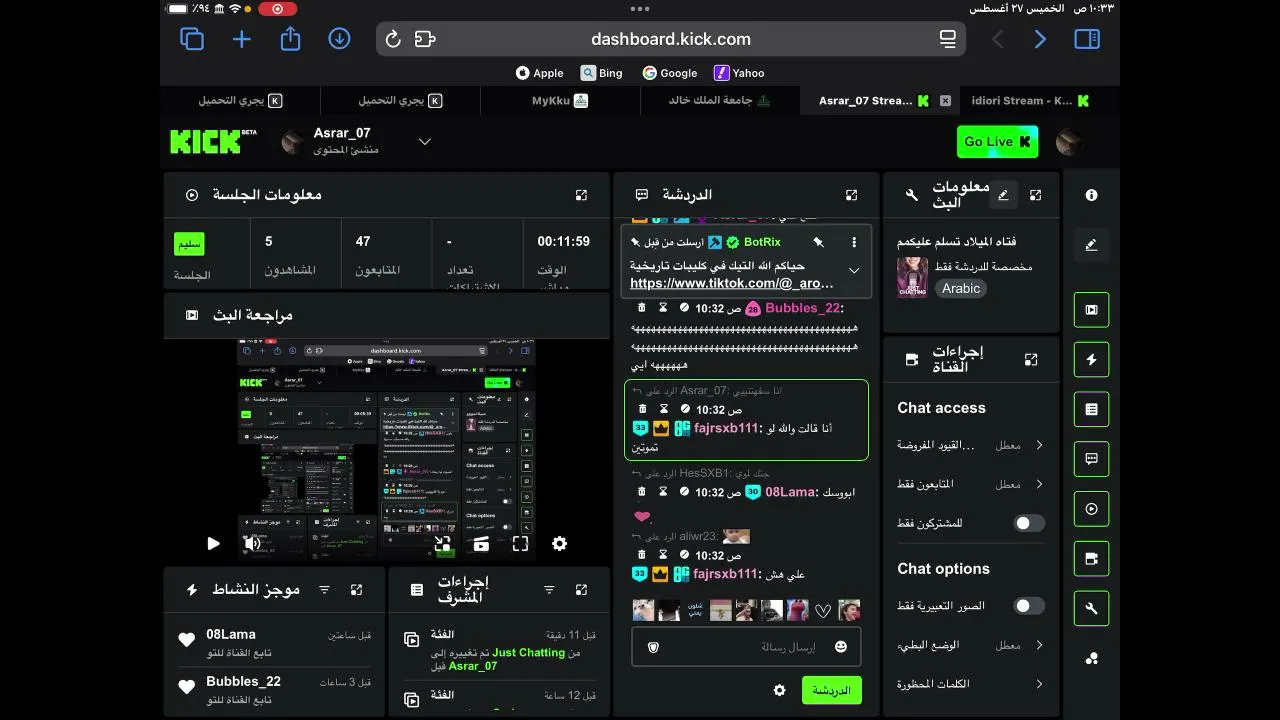Enable emotes-only mode (الصور التعبيرية فقط)
1280x720 pixels.
coord(1029,606)
